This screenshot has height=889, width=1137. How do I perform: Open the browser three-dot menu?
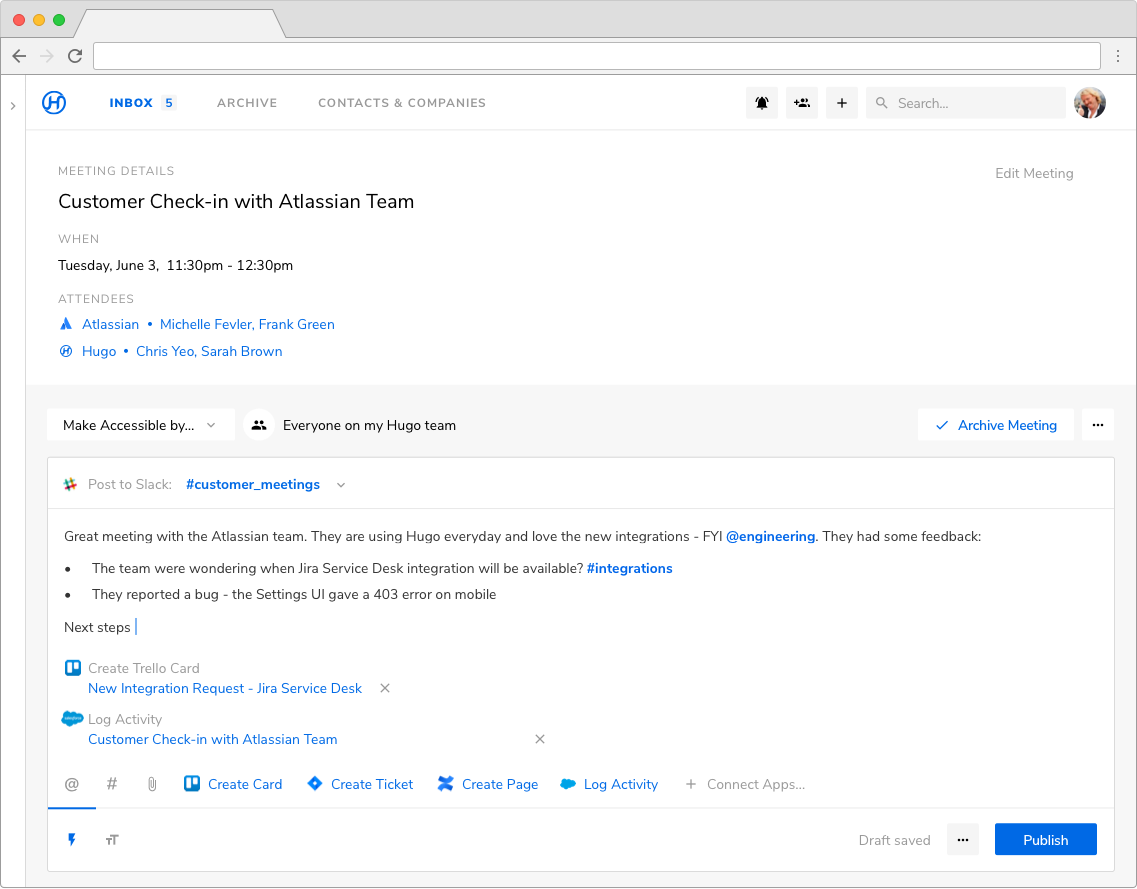point(1118,56)
